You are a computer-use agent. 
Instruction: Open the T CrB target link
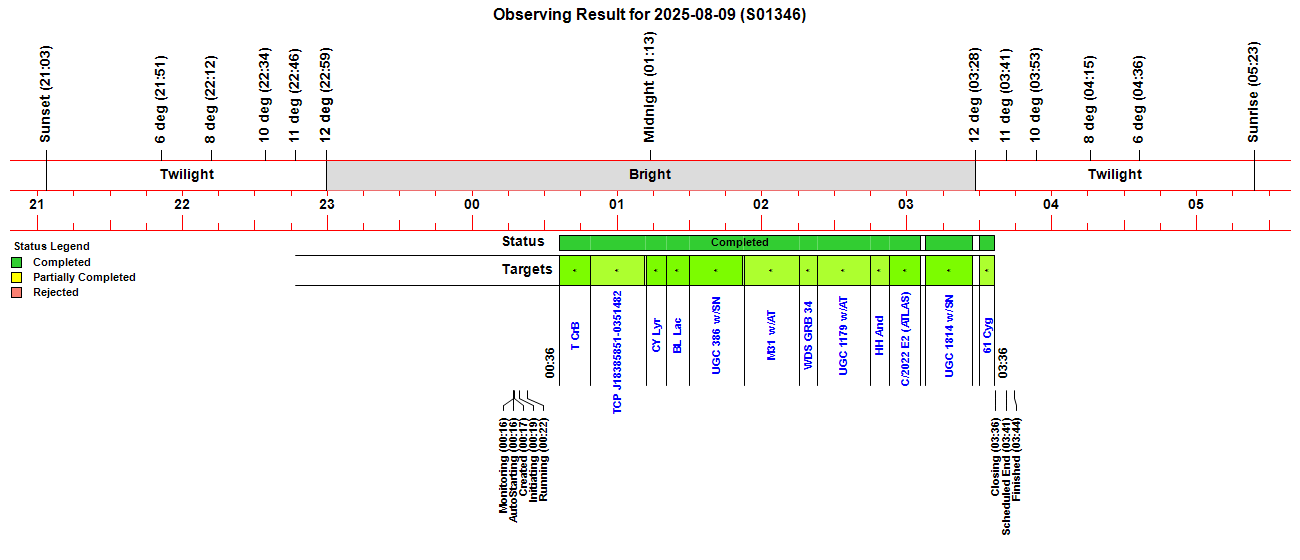(575, 335)
